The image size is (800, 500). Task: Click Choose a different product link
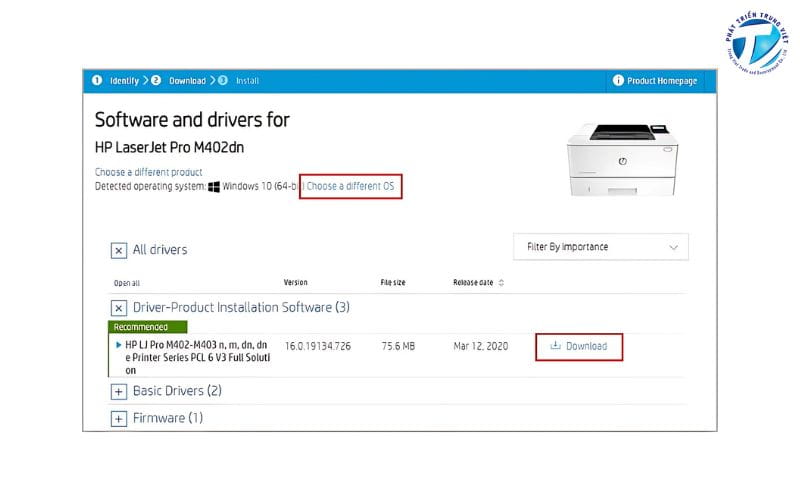coord(148,172)
